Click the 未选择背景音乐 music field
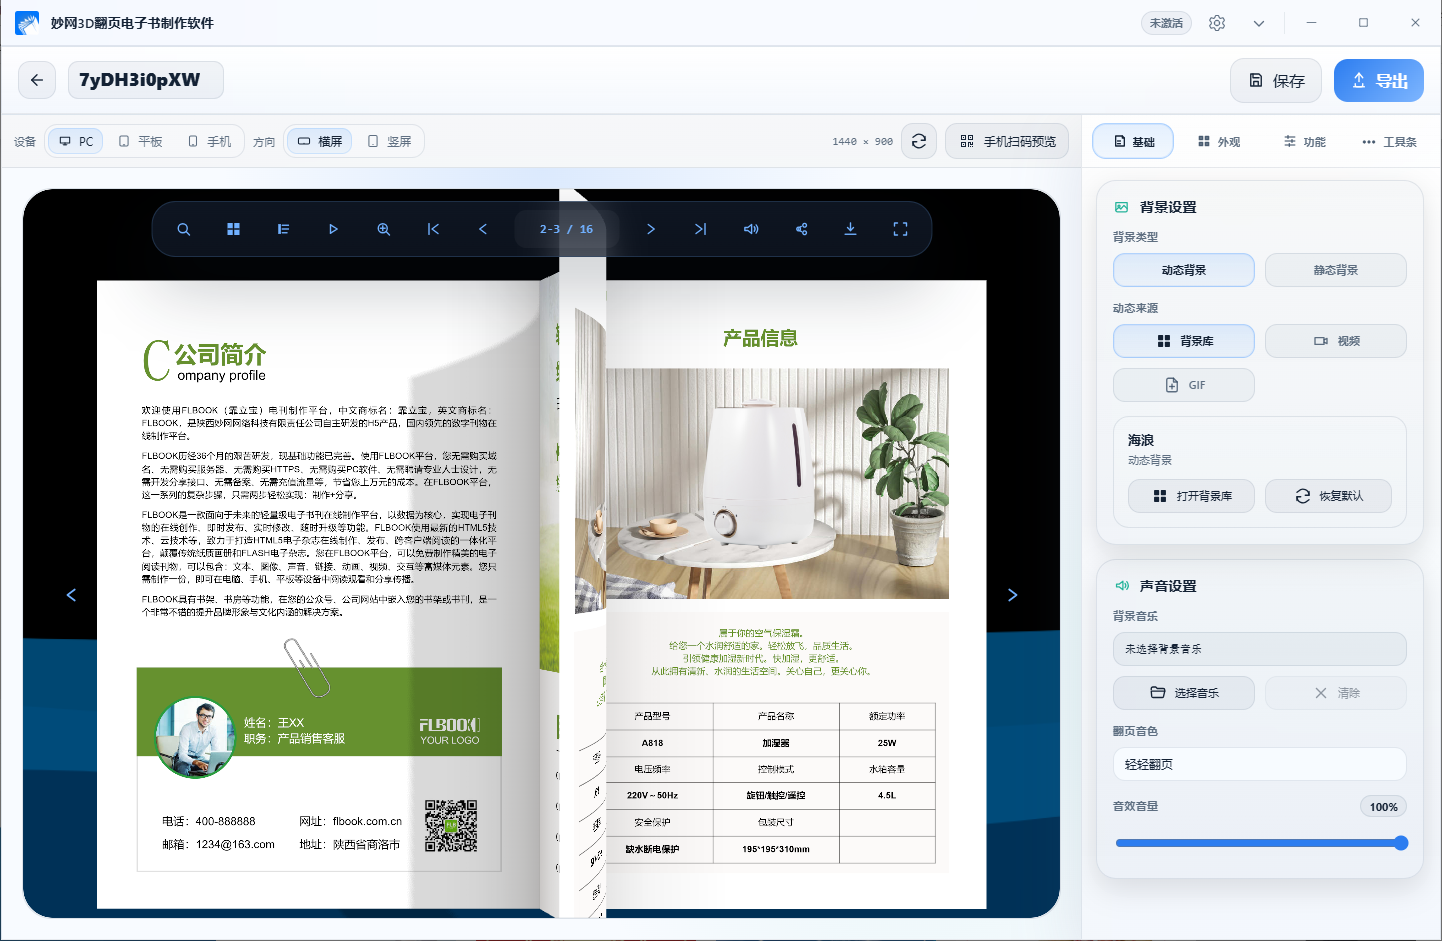The image size is (1442, 941). [x=1260, y=649]
